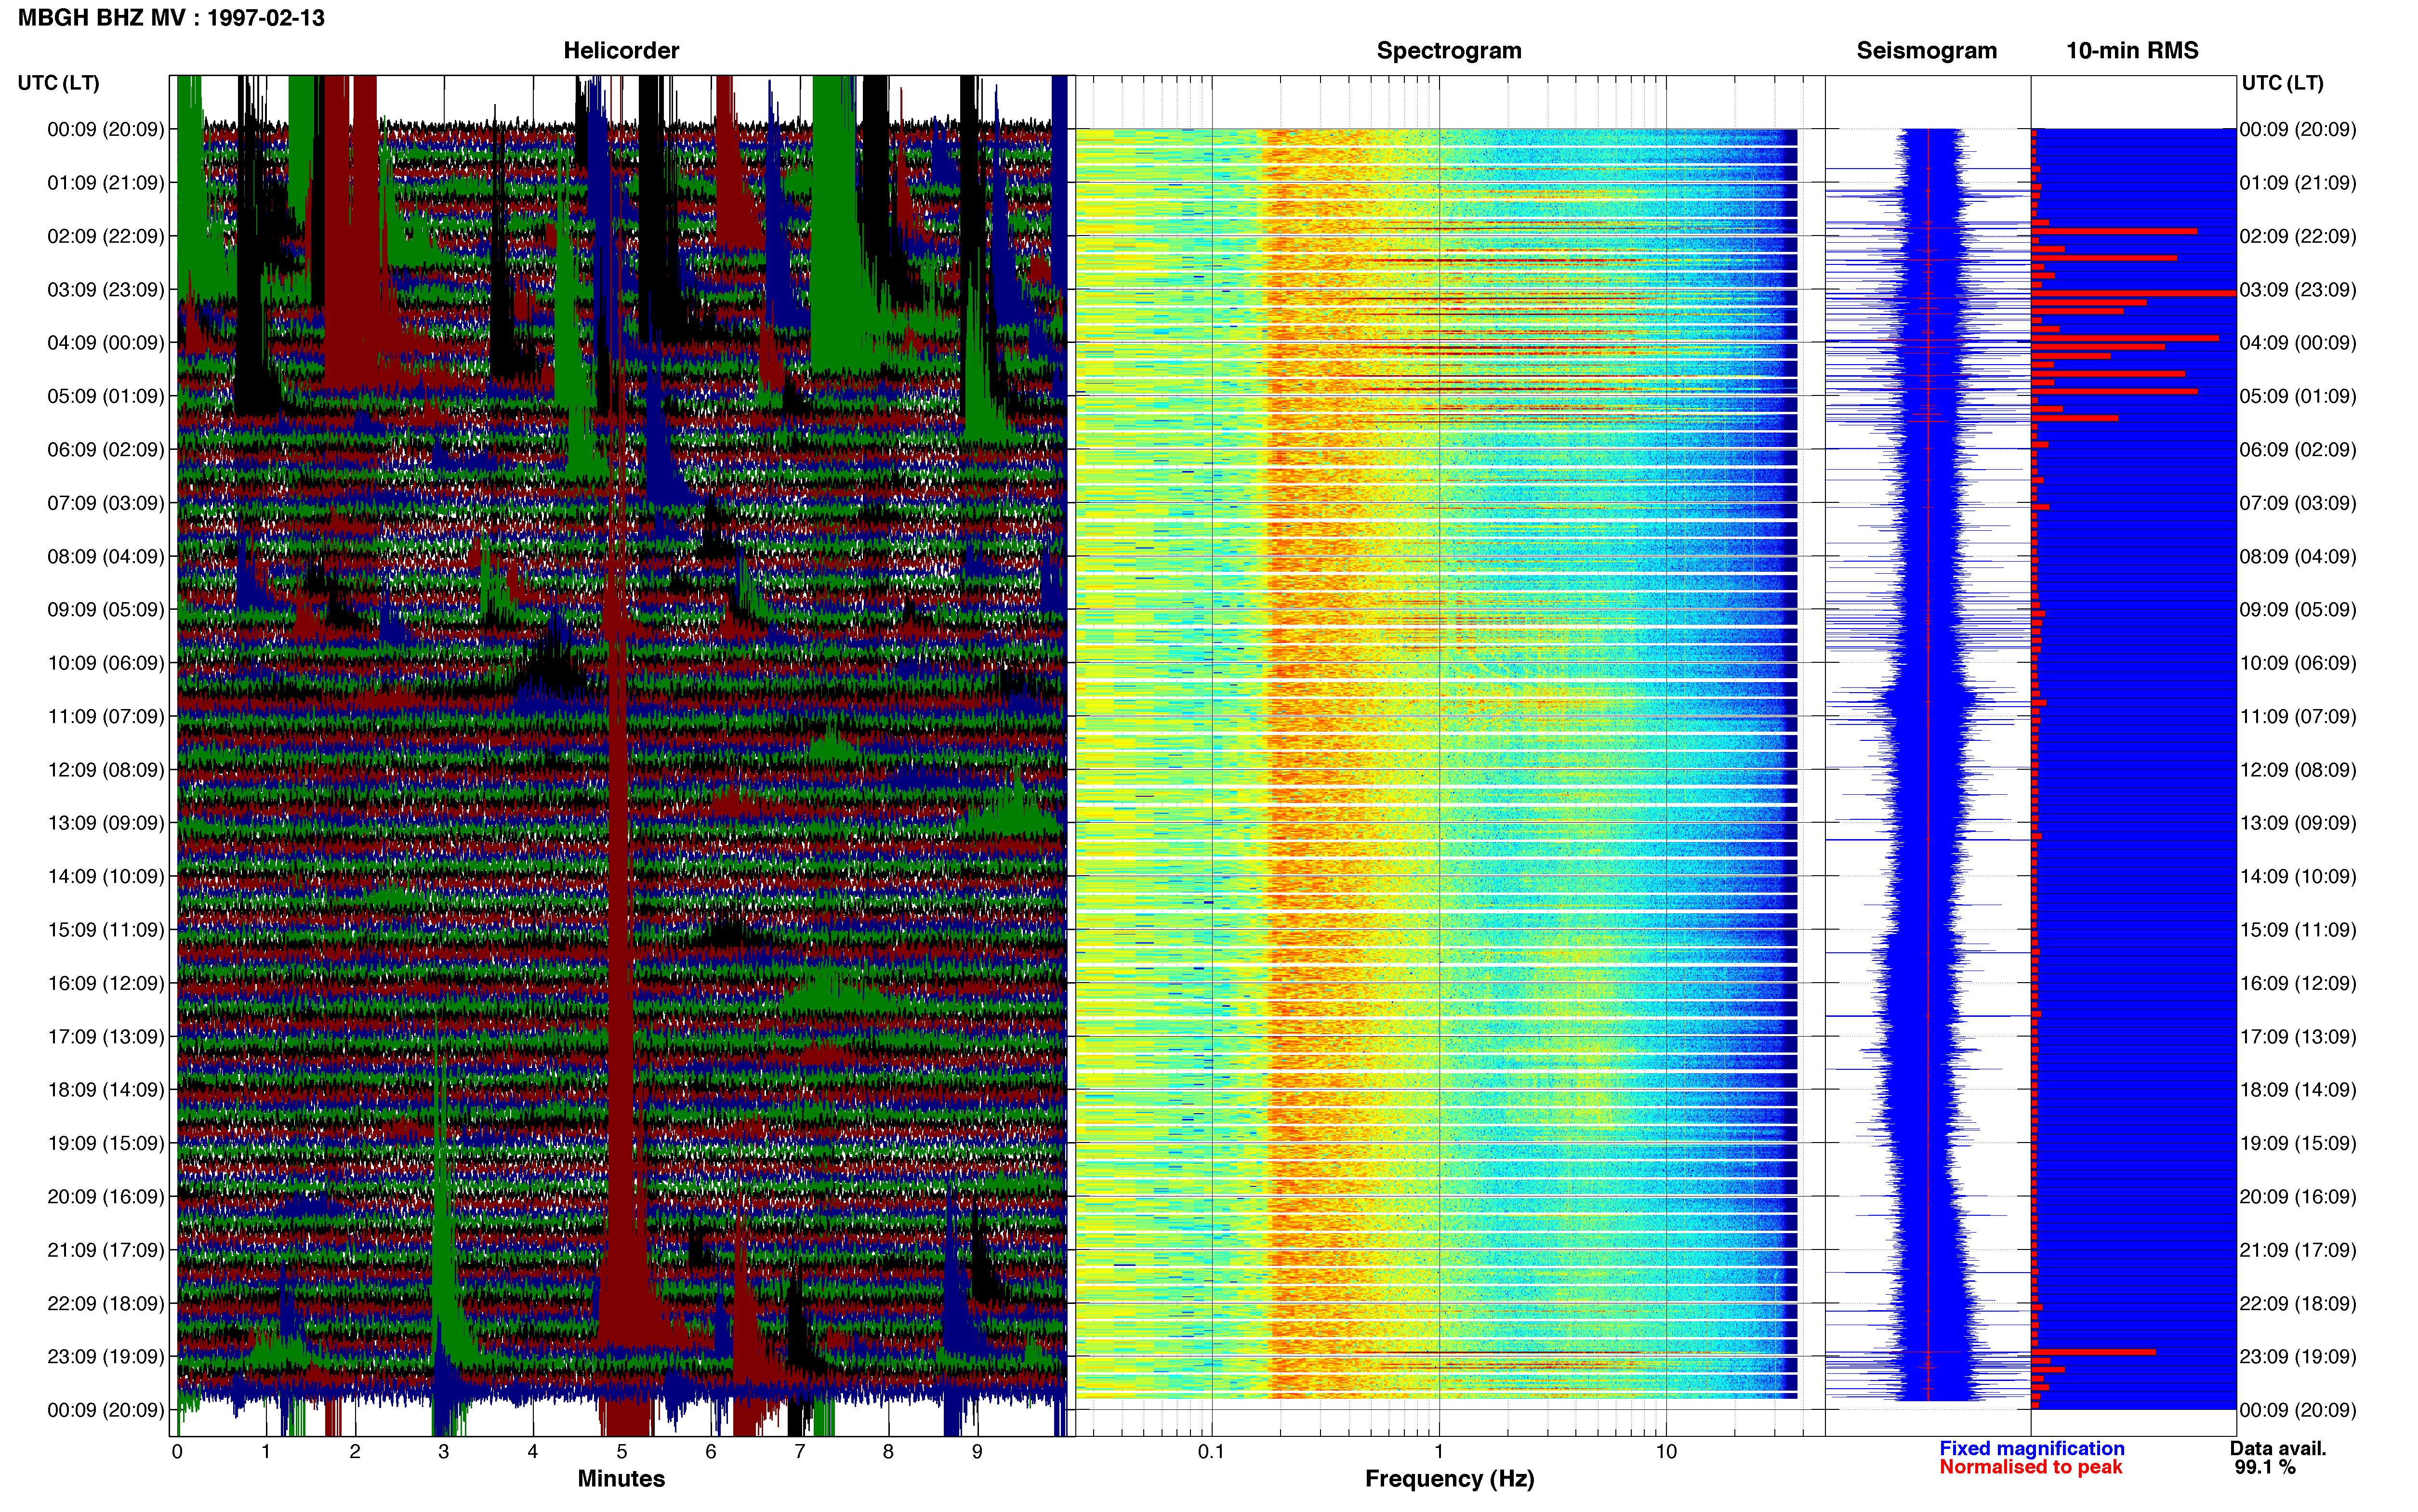Click left time label '12:09 (08:09)'
This screenshot has width=2418, height=1512.
(x=106, y=770)
